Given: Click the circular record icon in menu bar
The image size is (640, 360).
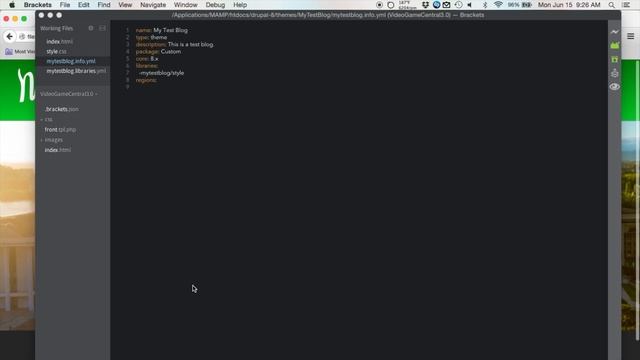Looking at the screenshot, I should [379, 5].
